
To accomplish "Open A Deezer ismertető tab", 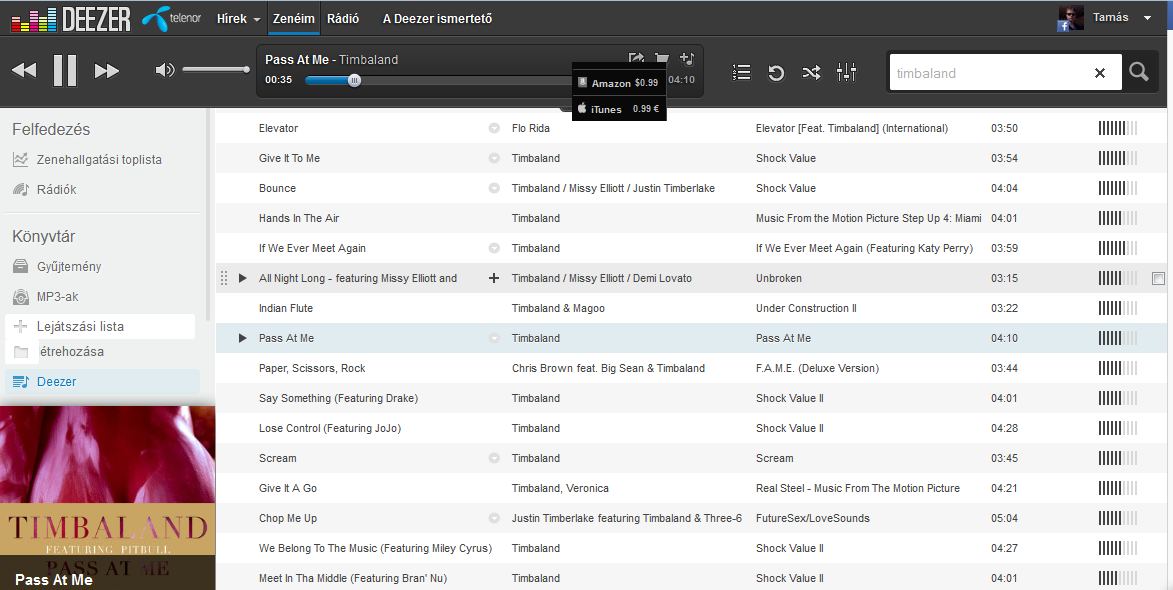I will [x=437, y=19].
